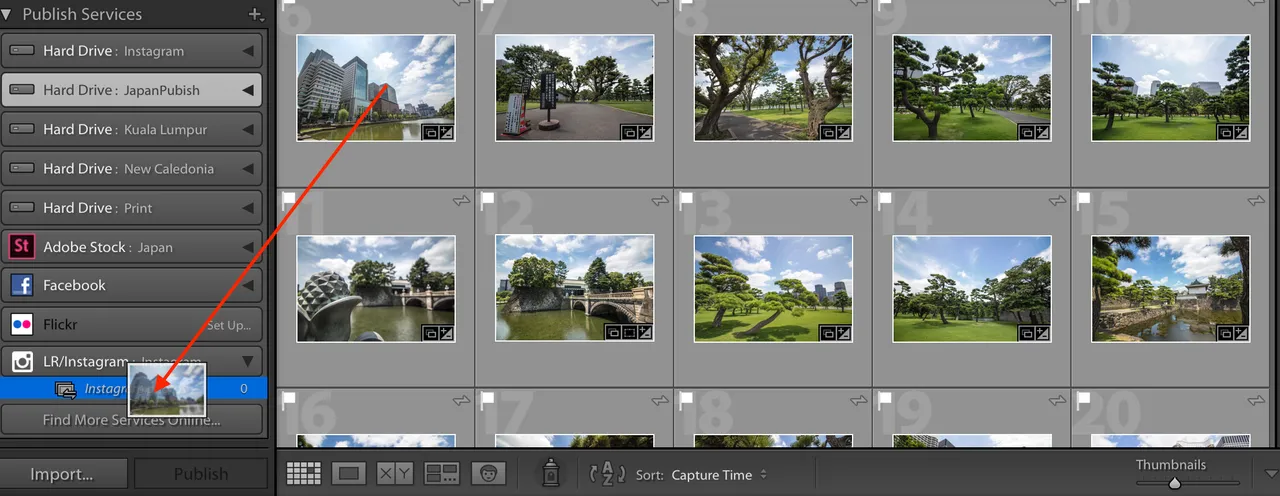Click the published collection icon under LR/Instagram
This screenshot has height=496, width=1280.
pyautogui.click(x=65, y=389)
